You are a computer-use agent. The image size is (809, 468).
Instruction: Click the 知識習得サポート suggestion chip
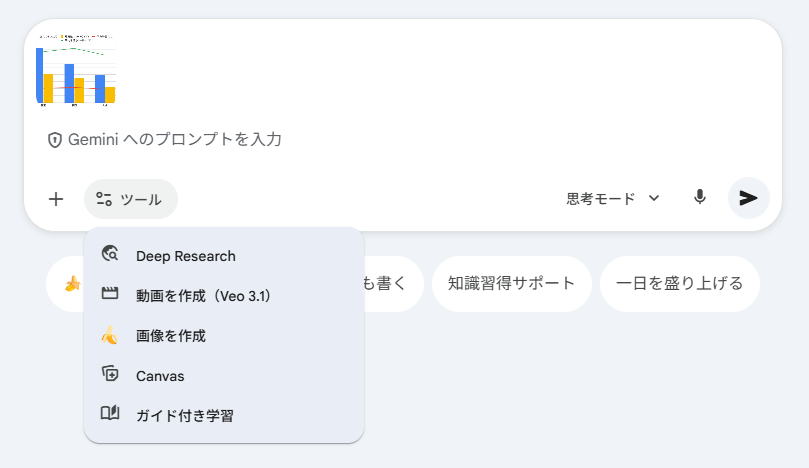(x=511, y=284)
